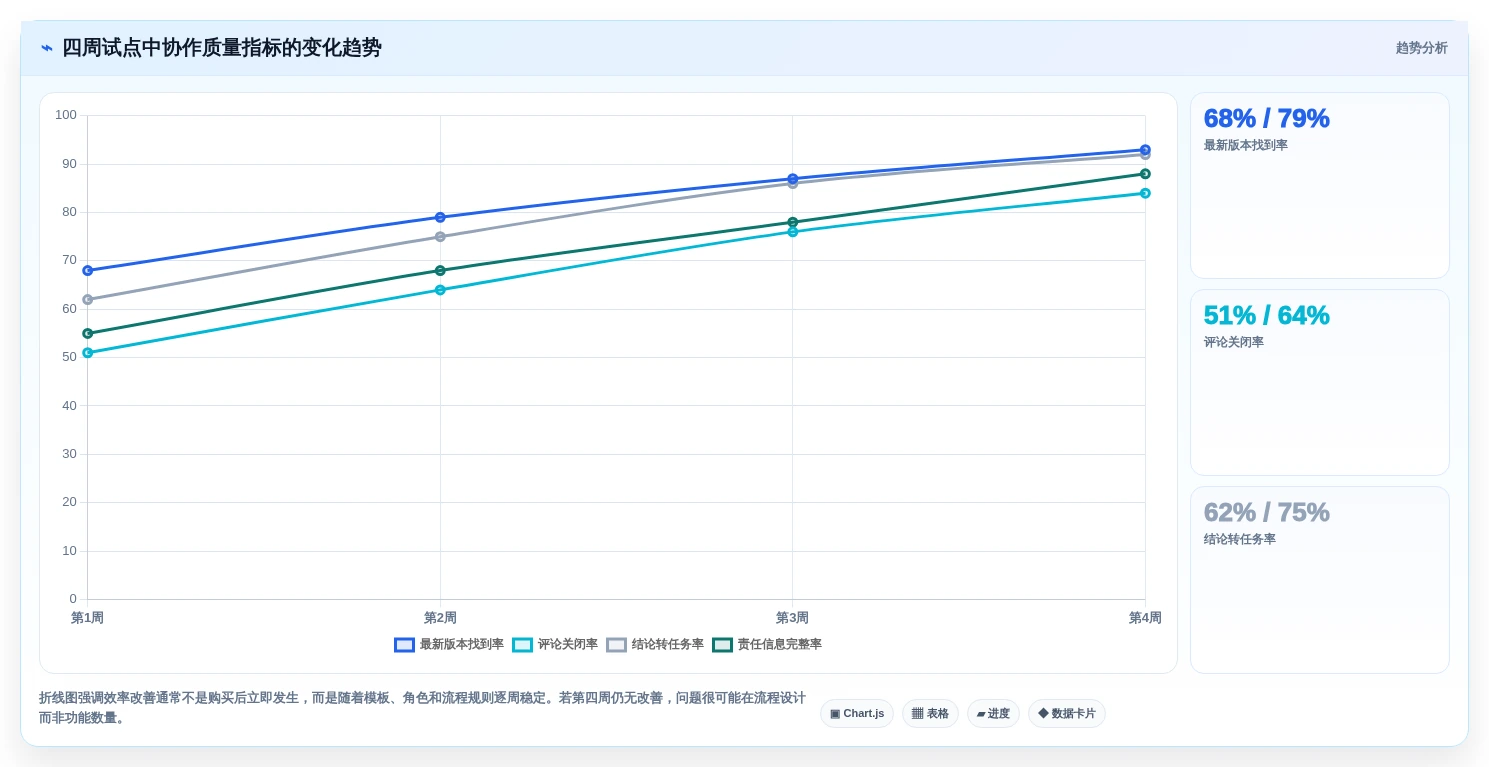This screenshot has height=767, width=1489.
Task: Click the chart title 四周试点中协作质量指标的变化趋势
Action: pos(221,48)
